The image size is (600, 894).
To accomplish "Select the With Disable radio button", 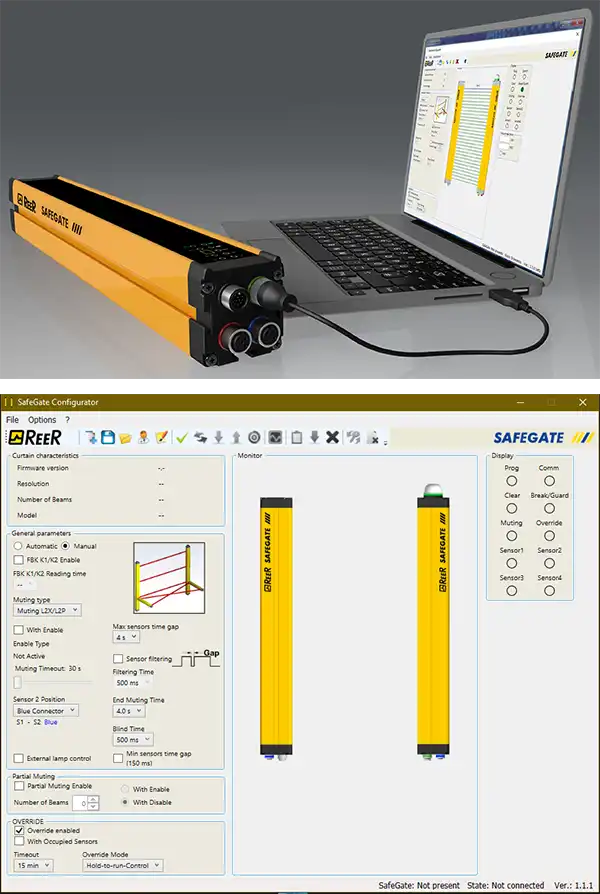I will 125,802.
